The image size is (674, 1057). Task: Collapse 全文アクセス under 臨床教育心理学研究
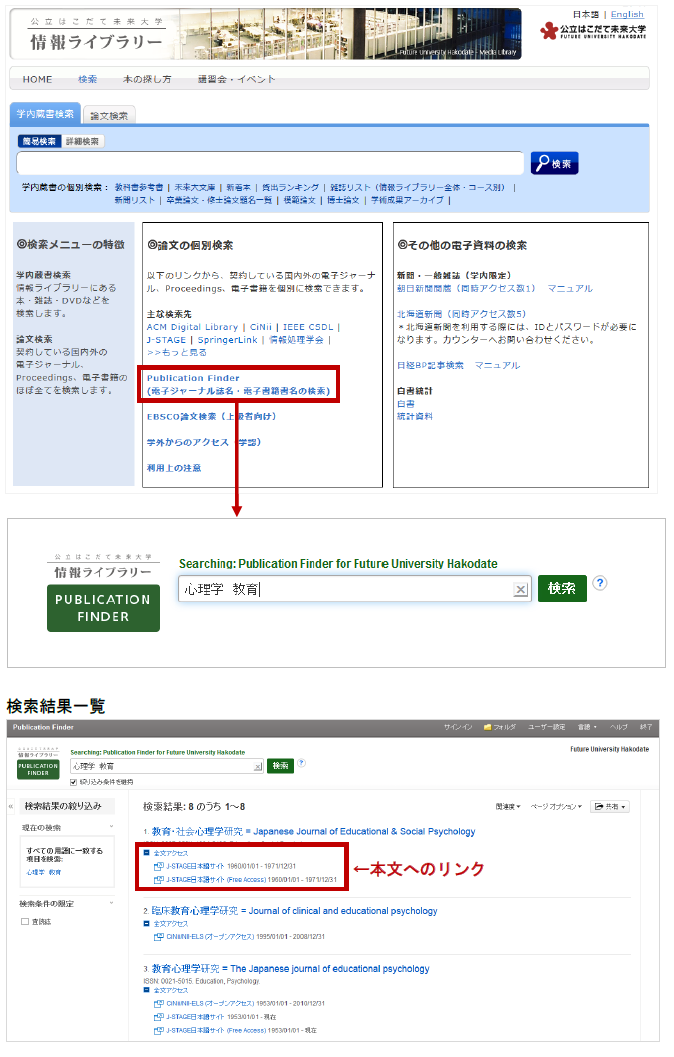146,924
